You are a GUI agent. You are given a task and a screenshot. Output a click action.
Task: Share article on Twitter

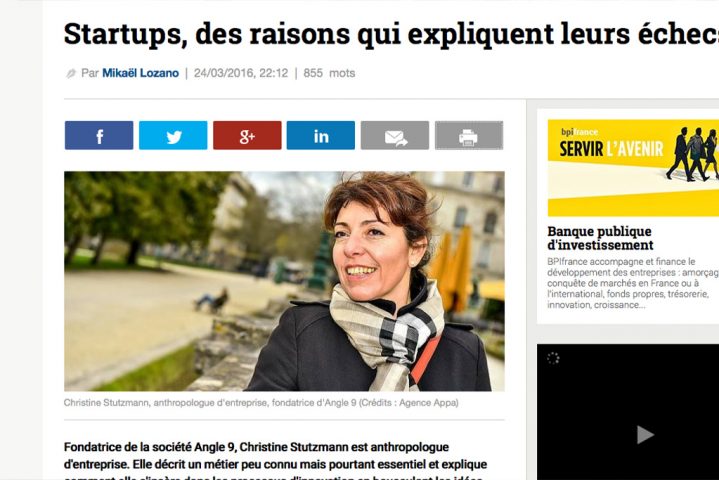coord(173,135)
